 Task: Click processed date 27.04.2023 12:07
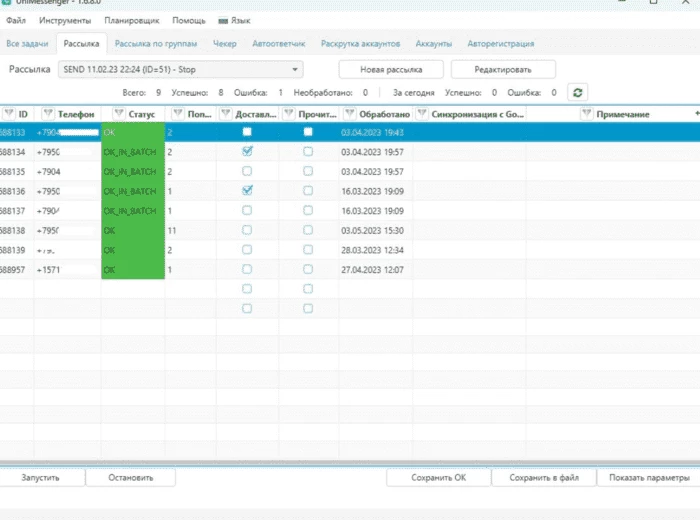click(x=372, y=270)
